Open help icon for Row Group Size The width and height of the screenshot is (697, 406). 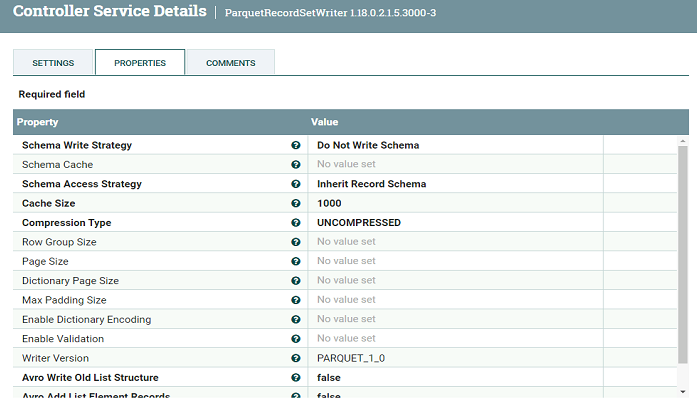[x=296, y=242]
